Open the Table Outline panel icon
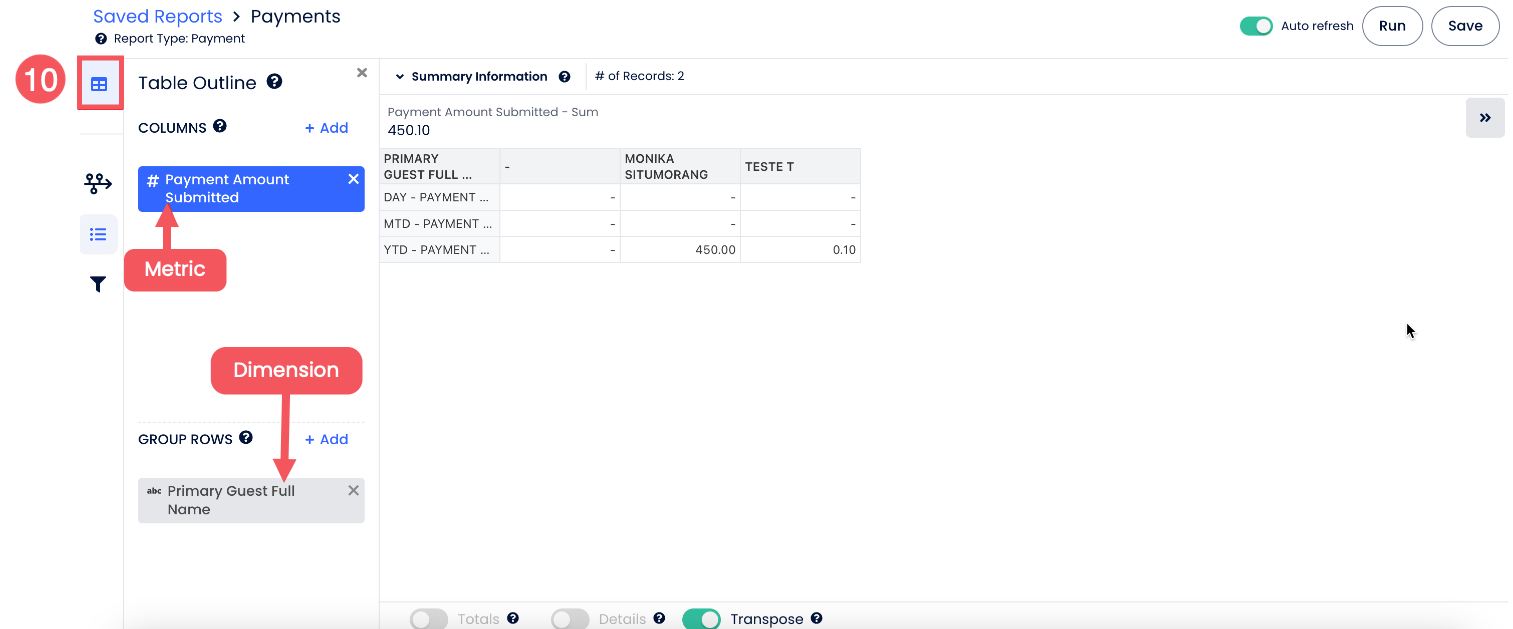This screenshot has height=629, width=1513. pyautogui.click(x=99, y=84)
